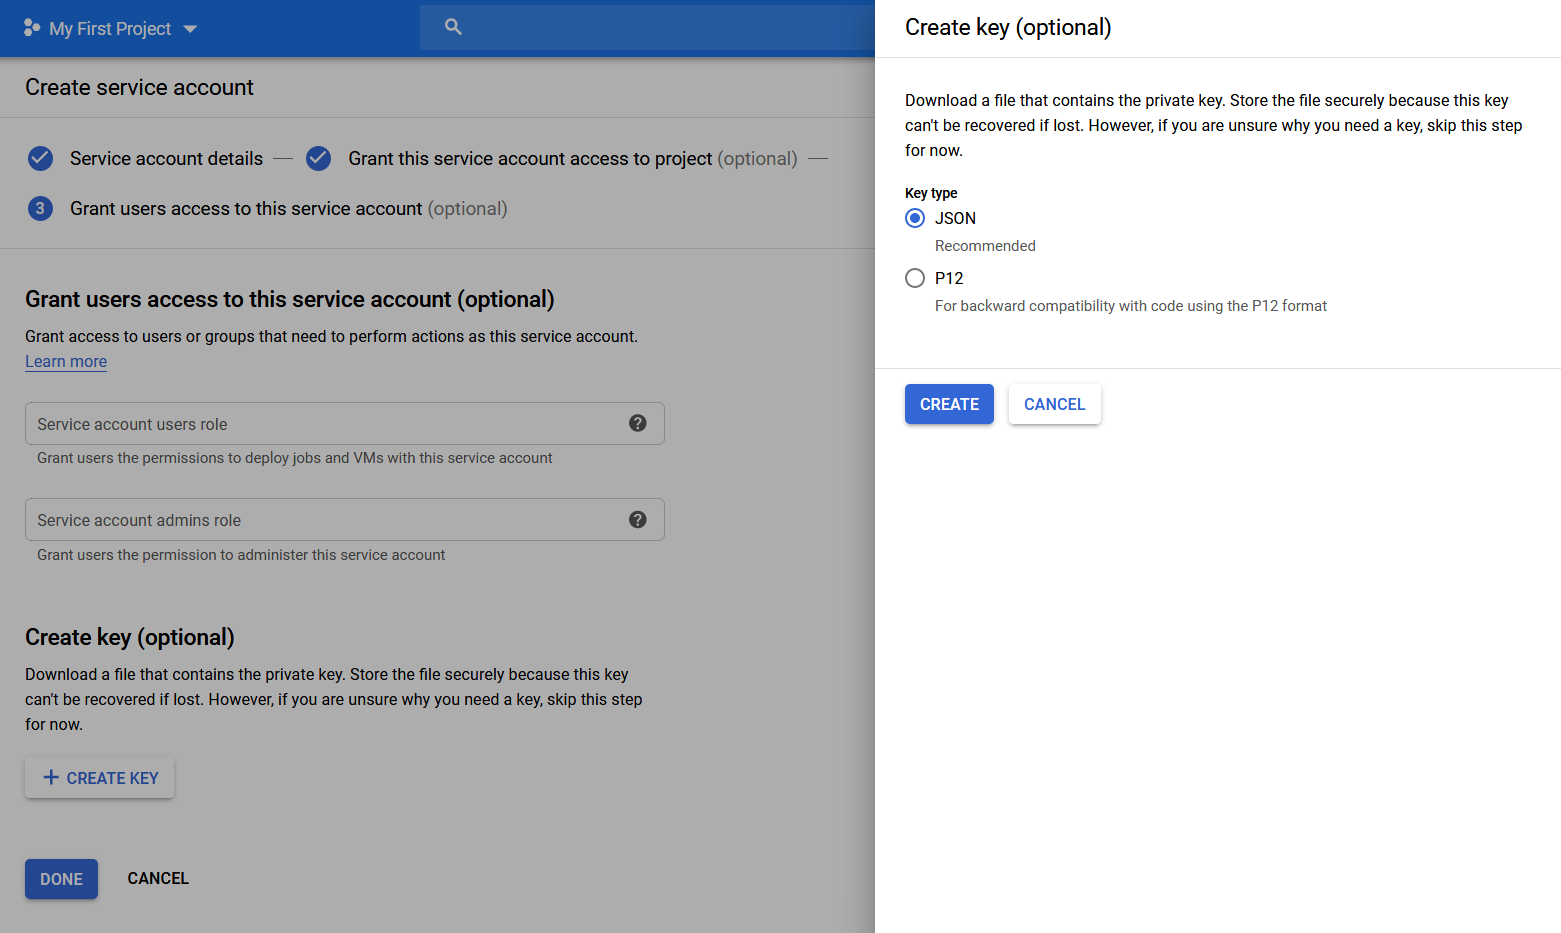
Task: Click the DONE button
Action: [x=61, y=879]
